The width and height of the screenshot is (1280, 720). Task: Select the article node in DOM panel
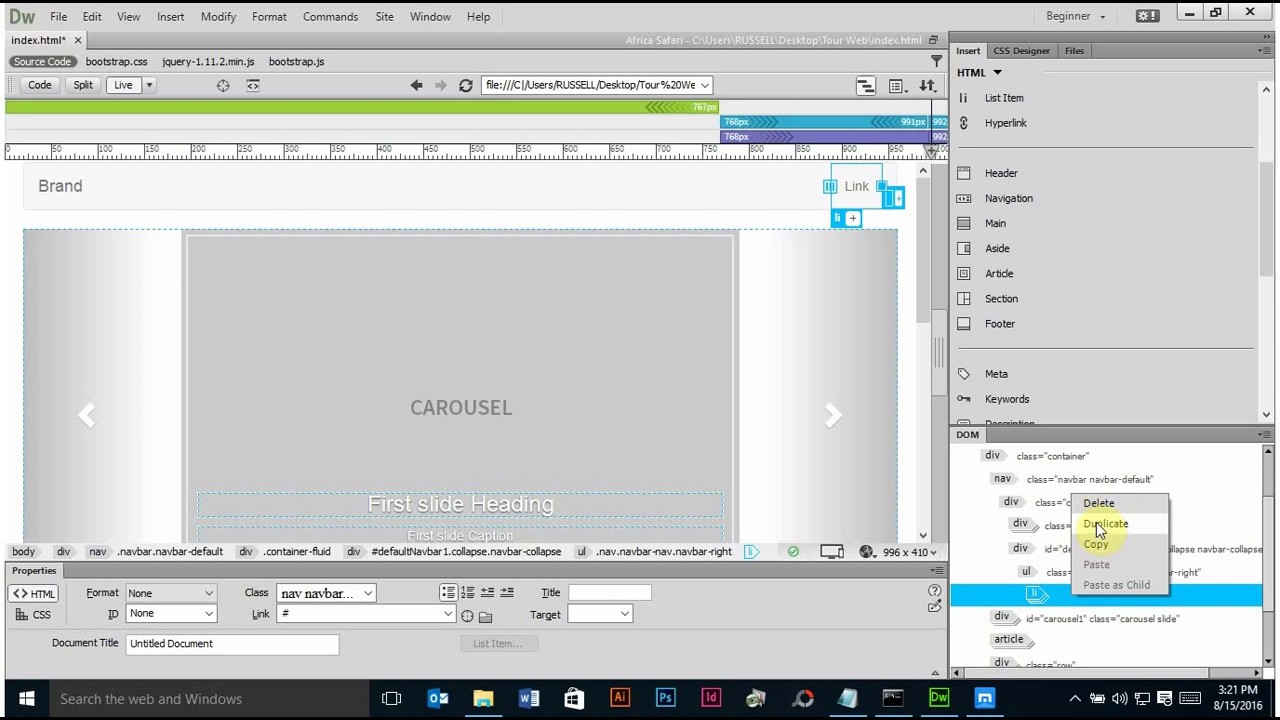[x=1009, y=640]
